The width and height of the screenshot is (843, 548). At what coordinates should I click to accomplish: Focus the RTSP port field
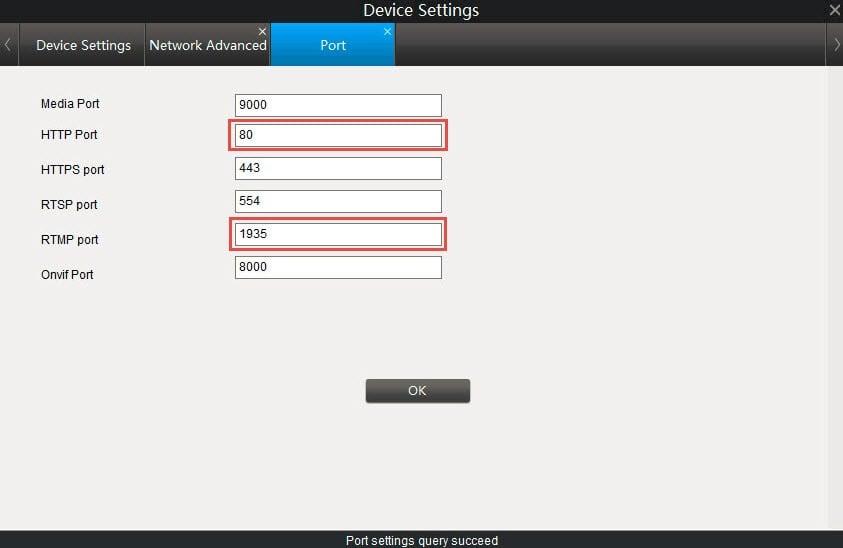click(338, 201)
